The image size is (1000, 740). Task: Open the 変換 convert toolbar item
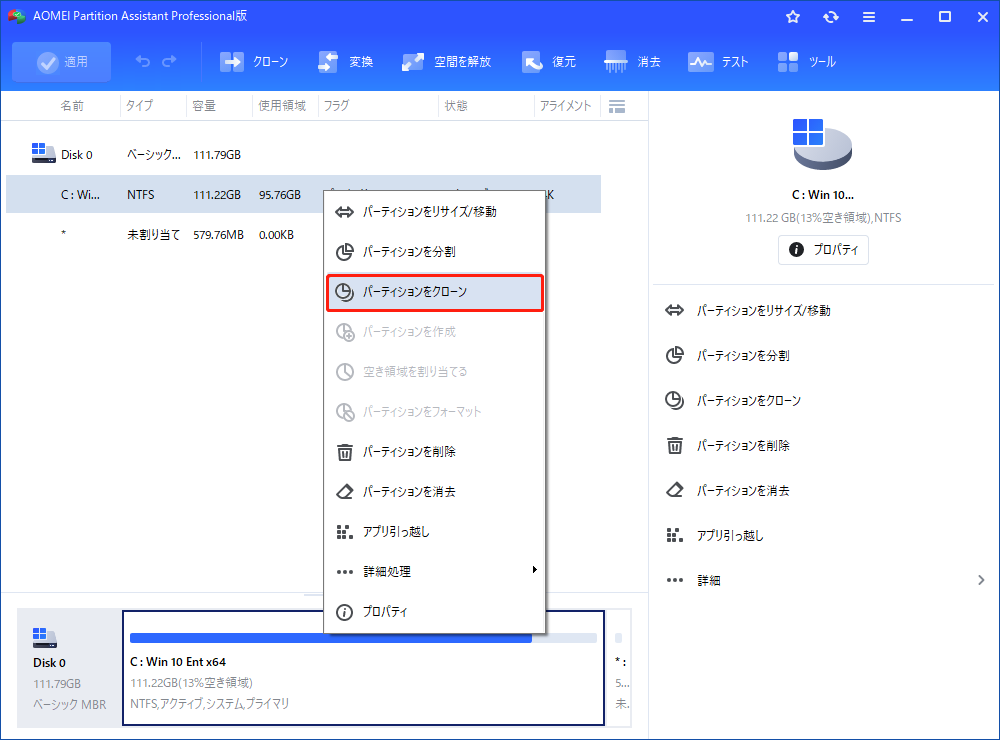click(345, 62)
